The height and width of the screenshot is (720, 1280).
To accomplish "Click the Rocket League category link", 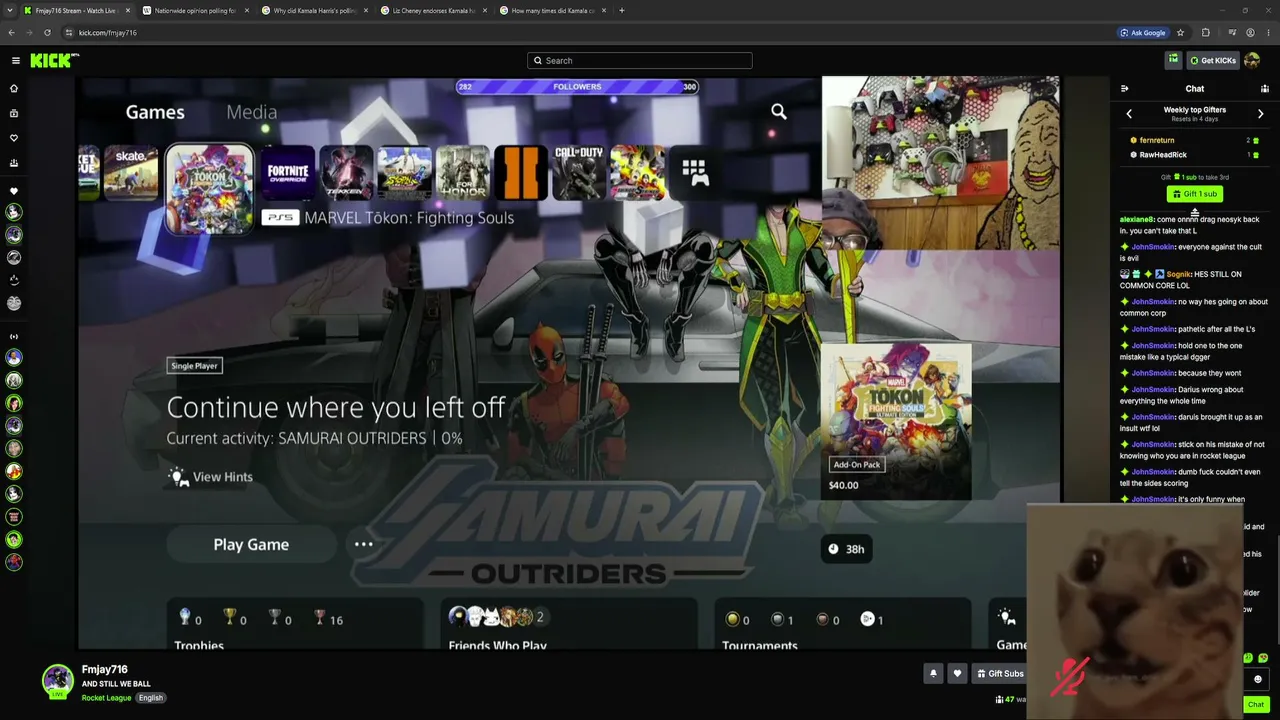I will [x=106, y=698].
